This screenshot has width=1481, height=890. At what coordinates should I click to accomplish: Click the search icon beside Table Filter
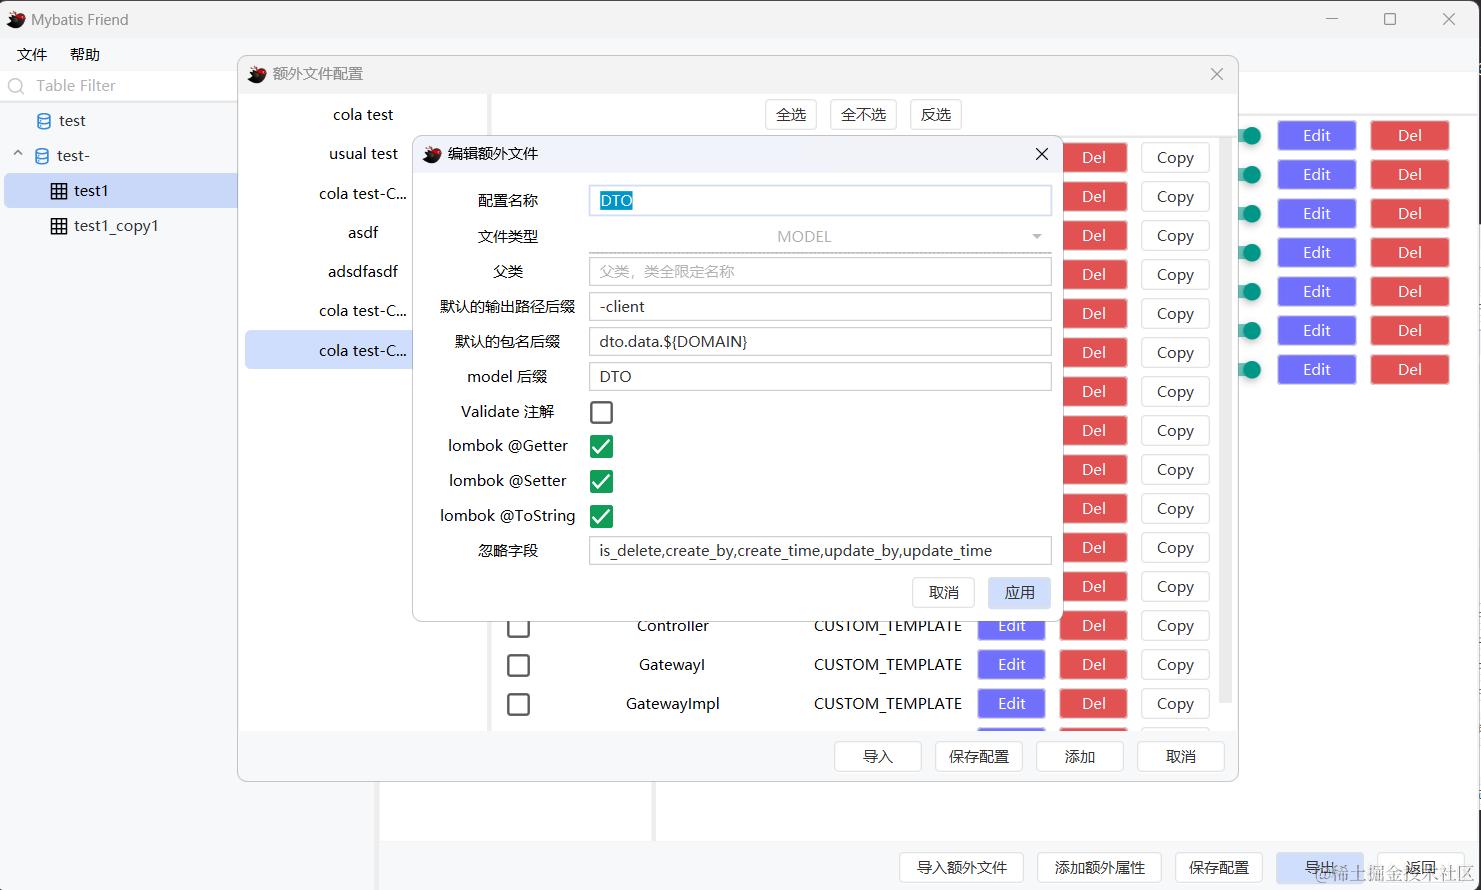pyautogui.click(x=16, y=86)
